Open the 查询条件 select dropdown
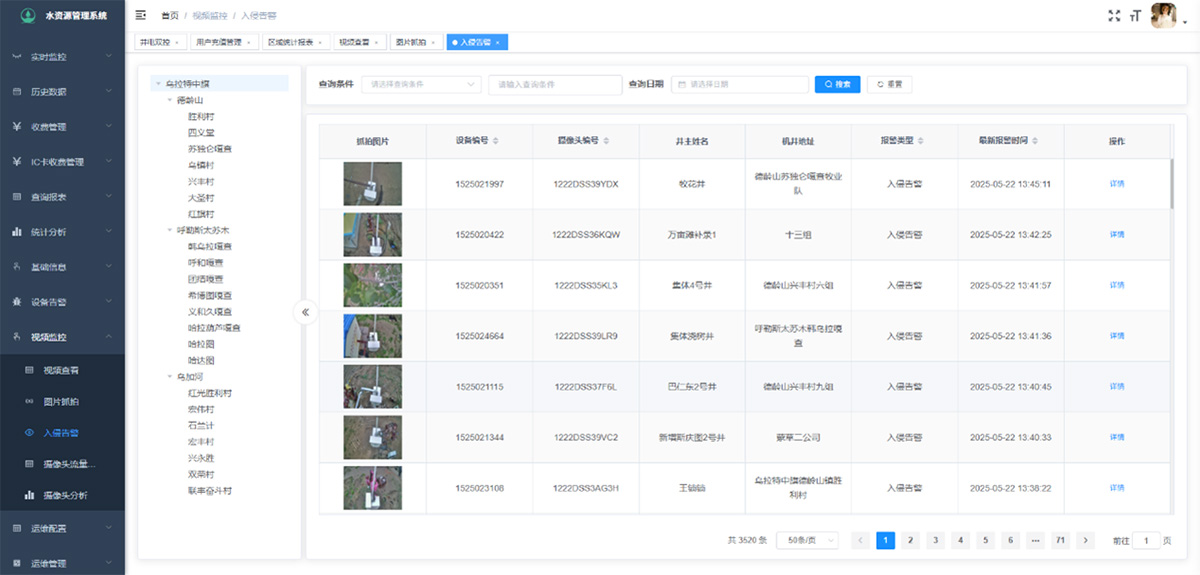 (x=421, y=85)
